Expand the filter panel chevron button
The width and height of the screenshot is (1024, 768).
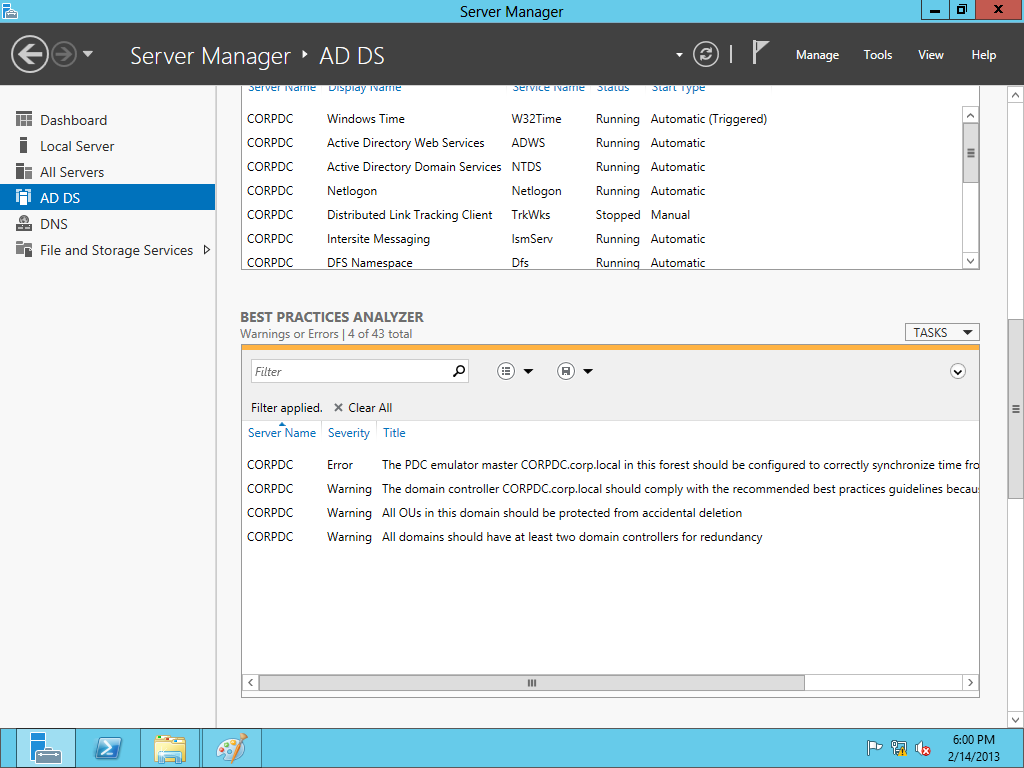pos(957,371)
